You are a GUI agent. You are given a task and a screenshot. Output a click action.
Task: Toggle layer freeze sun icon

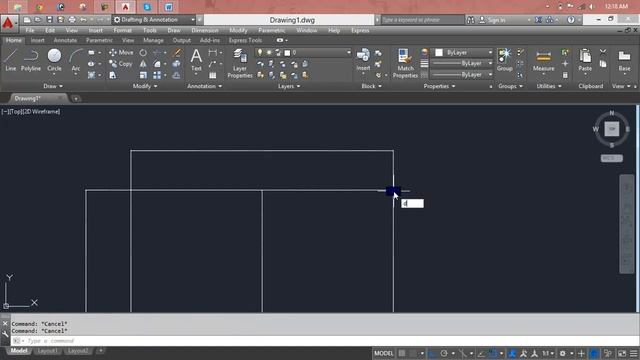click(269, 53)
